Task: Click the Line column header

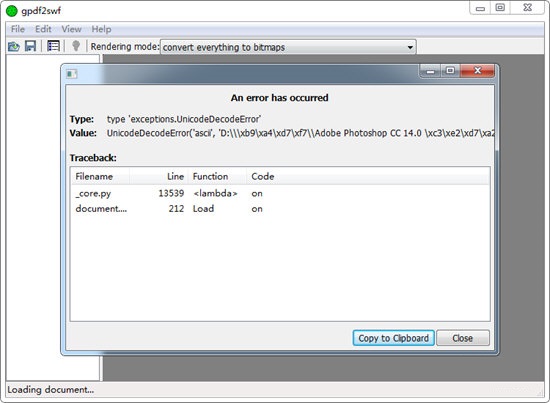Action: tap(159, 176)
